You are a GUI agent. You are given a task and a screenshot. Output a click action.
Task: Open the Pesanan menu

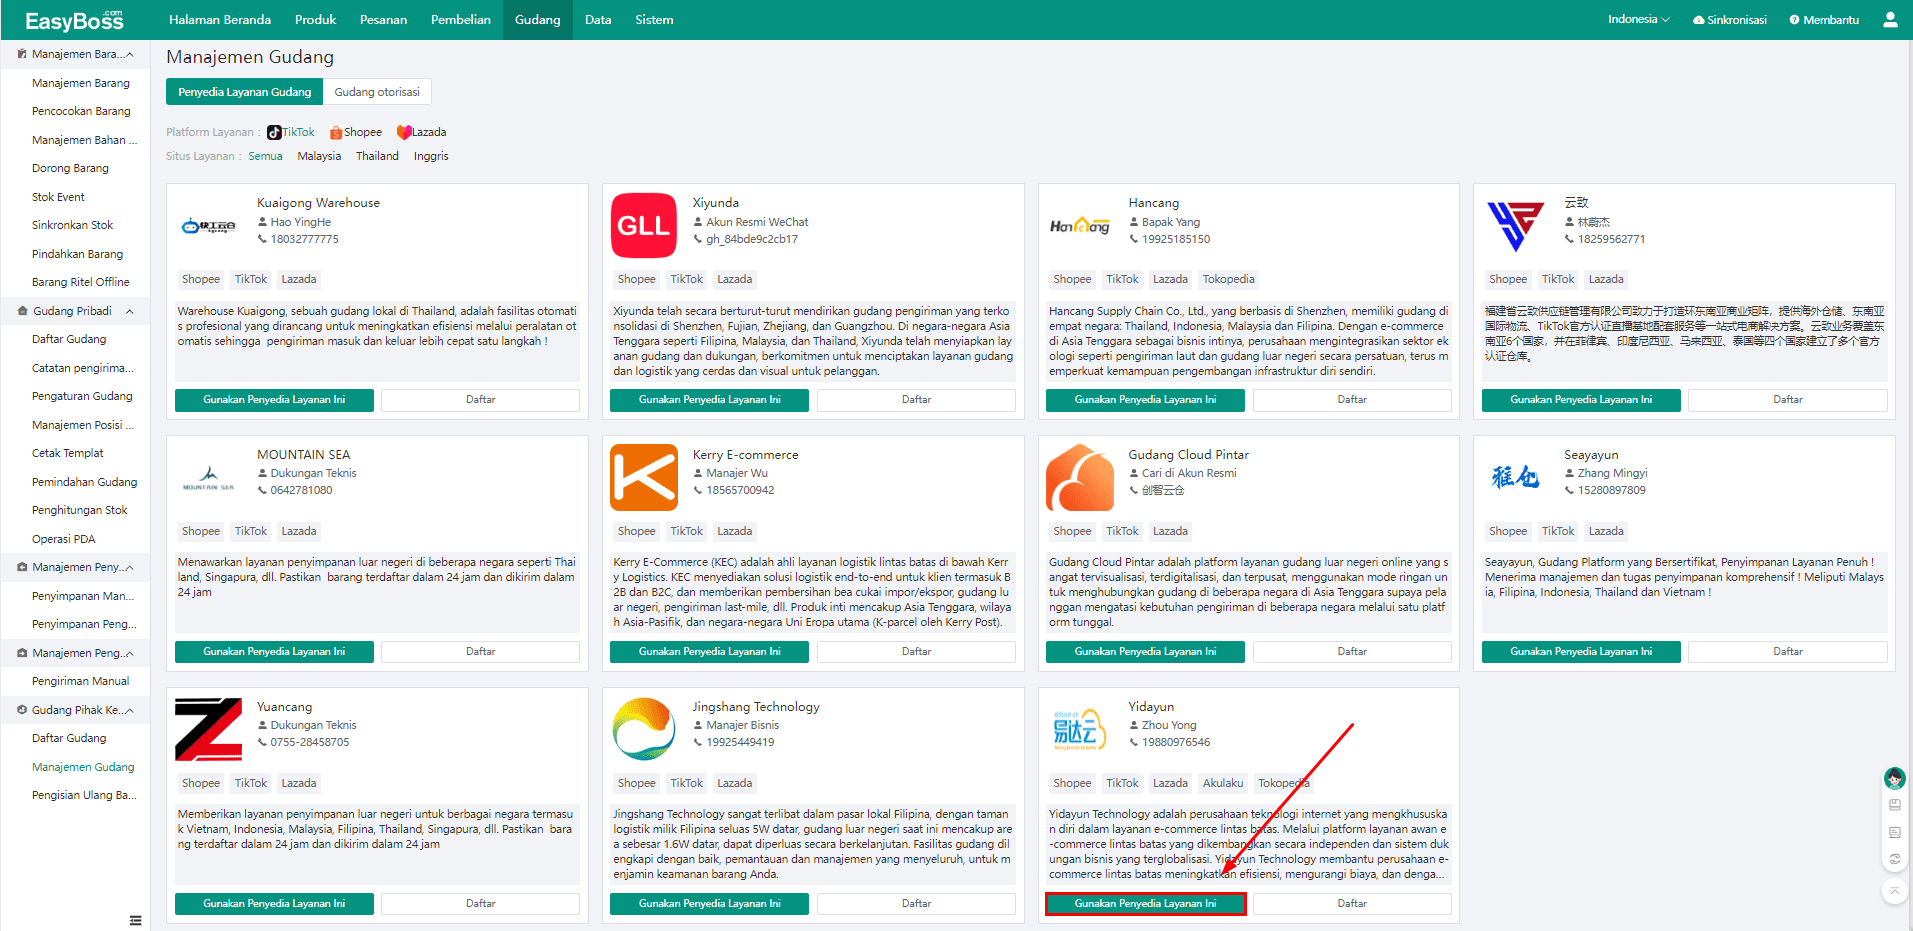coord(383,20)
